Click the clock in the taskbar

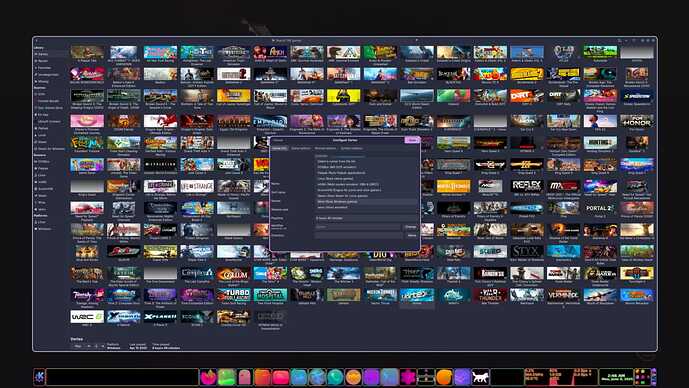[x=616, y=377]
